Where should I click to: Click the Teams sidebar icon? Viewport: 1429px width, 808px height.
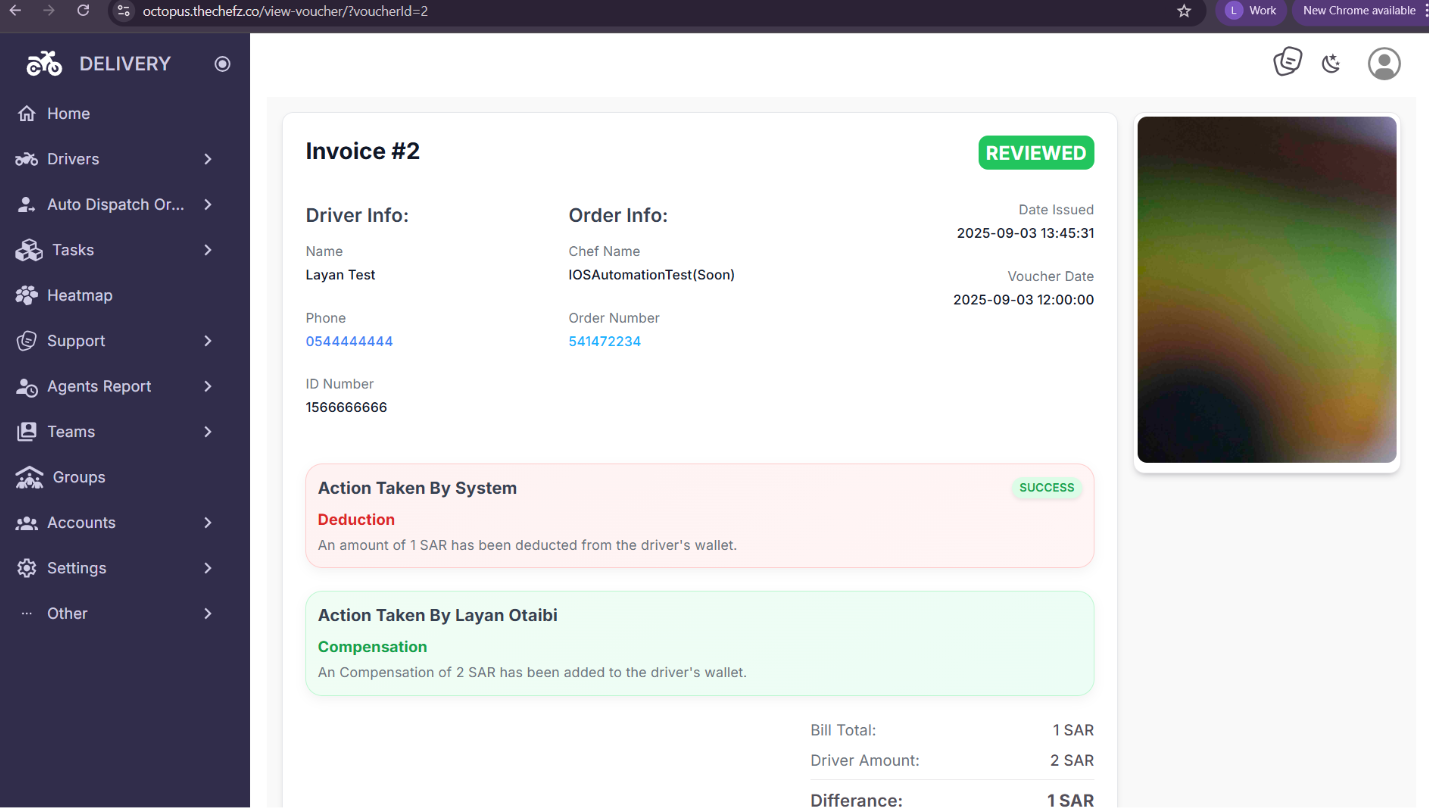[x=28, y=432]
